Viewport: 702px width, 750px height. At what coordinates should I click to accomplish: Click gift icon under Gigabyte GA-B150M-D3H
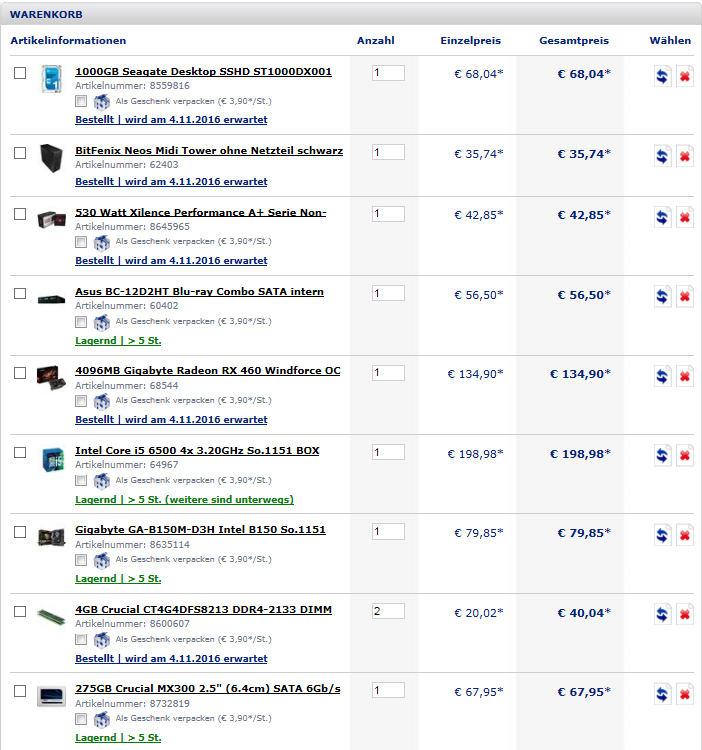point(101,561)
